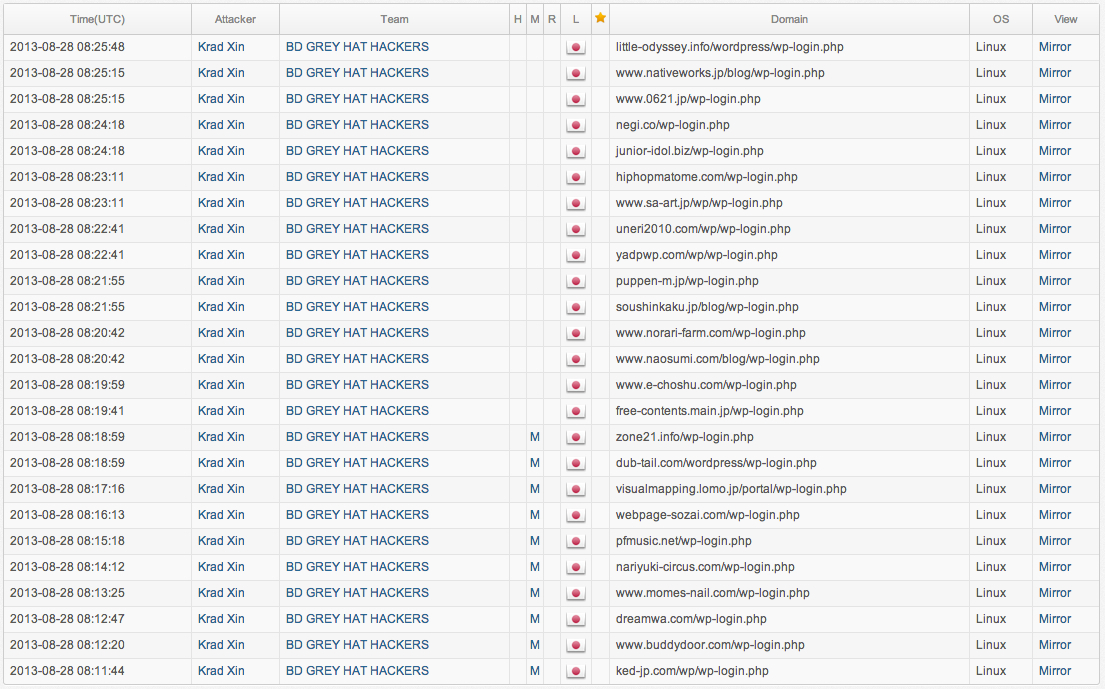
Task: Click Japan flag in yadpwp.com row
Action: [x=576, y=256]
